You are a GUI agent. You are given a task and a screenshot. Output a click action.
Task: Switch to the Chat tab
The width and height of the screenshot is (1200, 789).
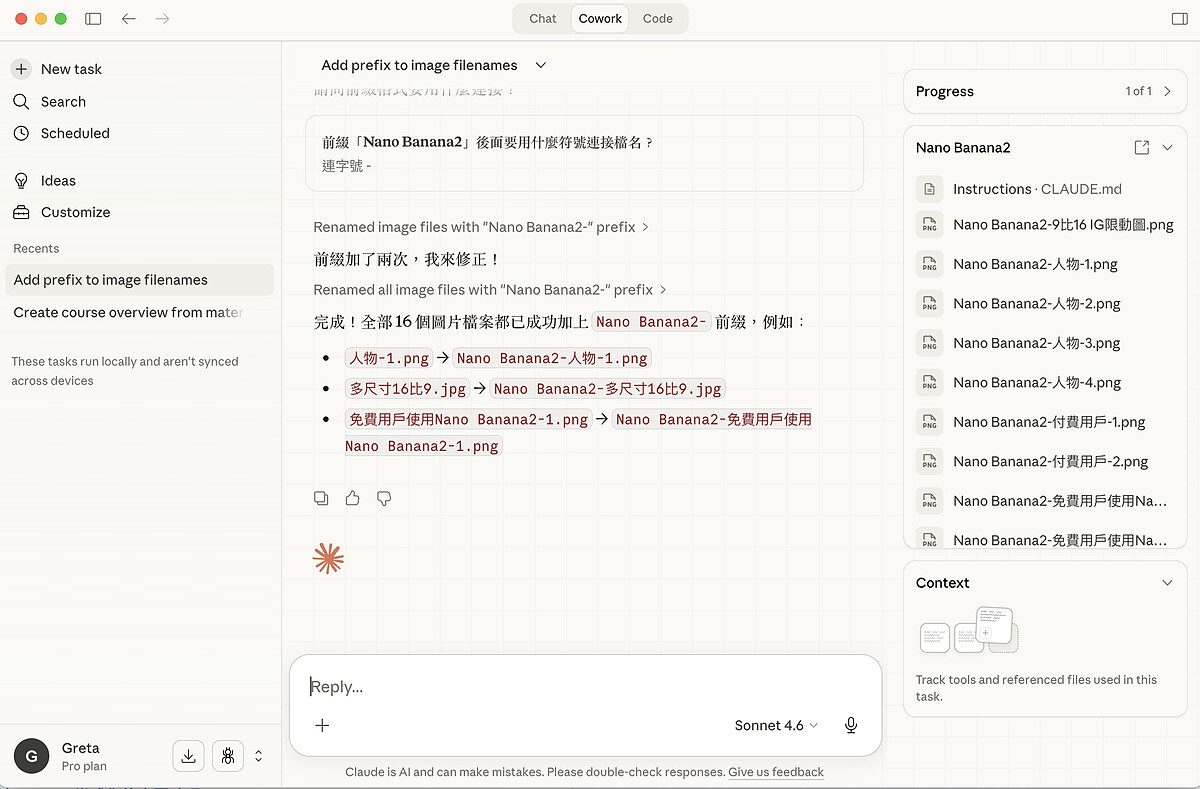543,18
